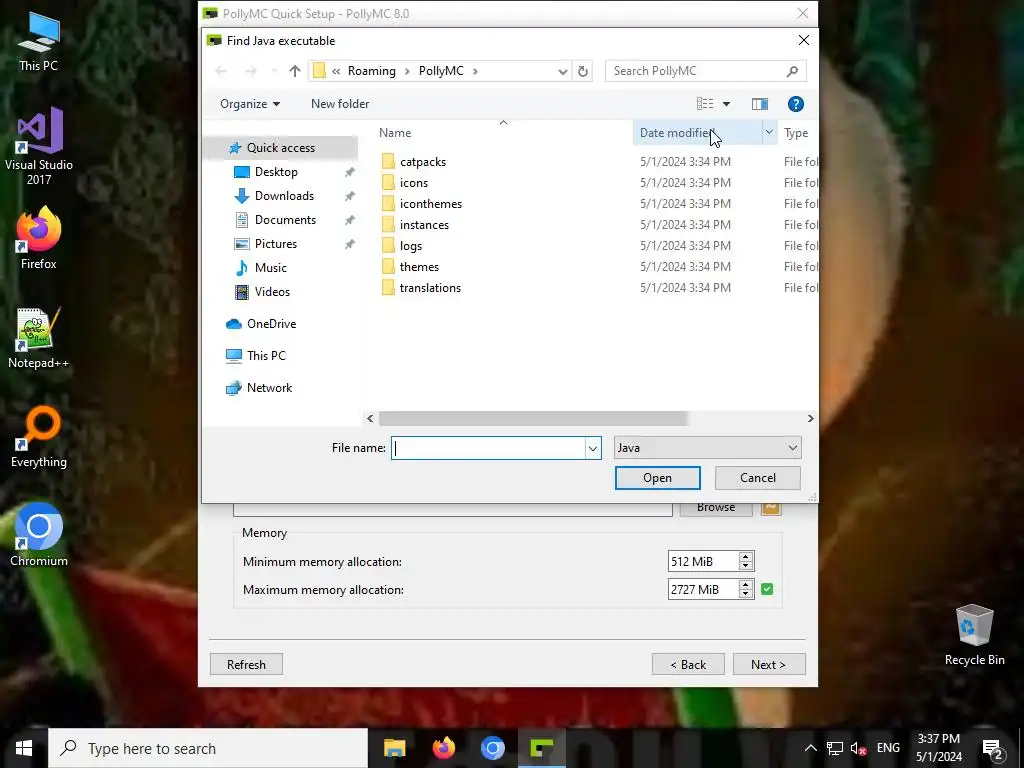
Task: Open file dialog help
Action: (x=795, y=104)
